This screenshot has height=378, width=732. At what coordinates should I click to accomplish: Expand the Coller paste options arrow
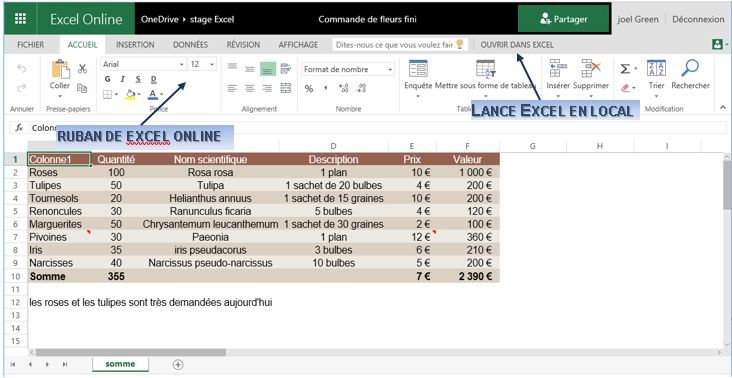(x=60, y=97)
